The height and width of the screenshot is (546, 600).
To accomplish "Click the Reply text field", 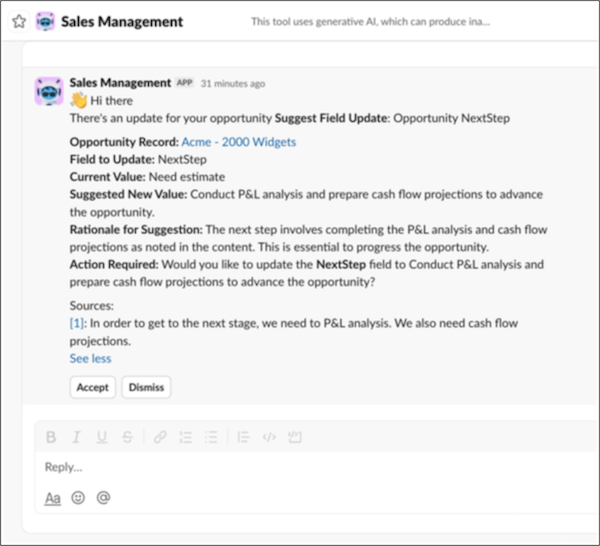I will [317, 467].
